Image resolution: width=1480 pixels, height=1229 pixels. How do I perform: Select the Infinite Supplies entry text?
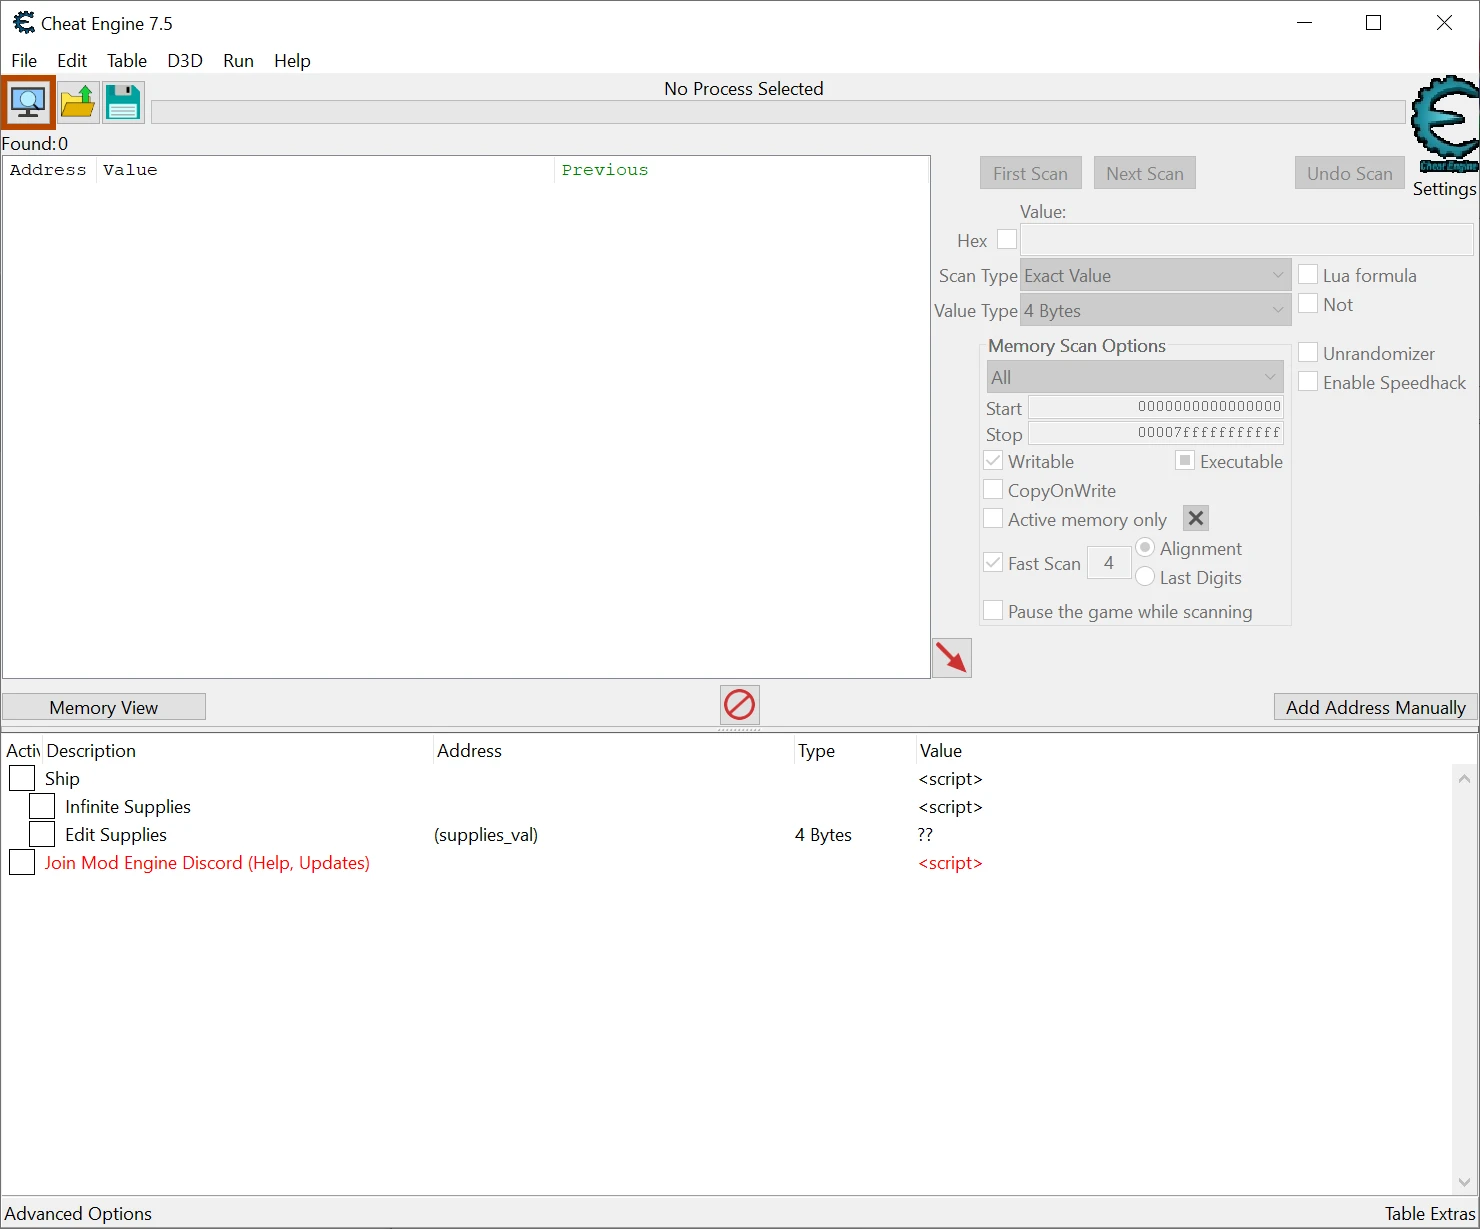coord(128,807)
